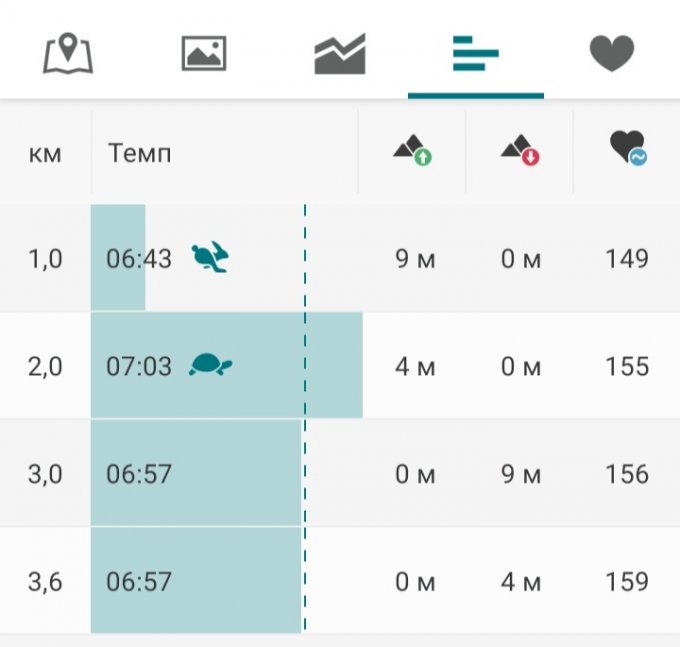The width and height of the screenshot is (680, 647).
Task: Click the elevation gain column icon
Action: point(412,152)
